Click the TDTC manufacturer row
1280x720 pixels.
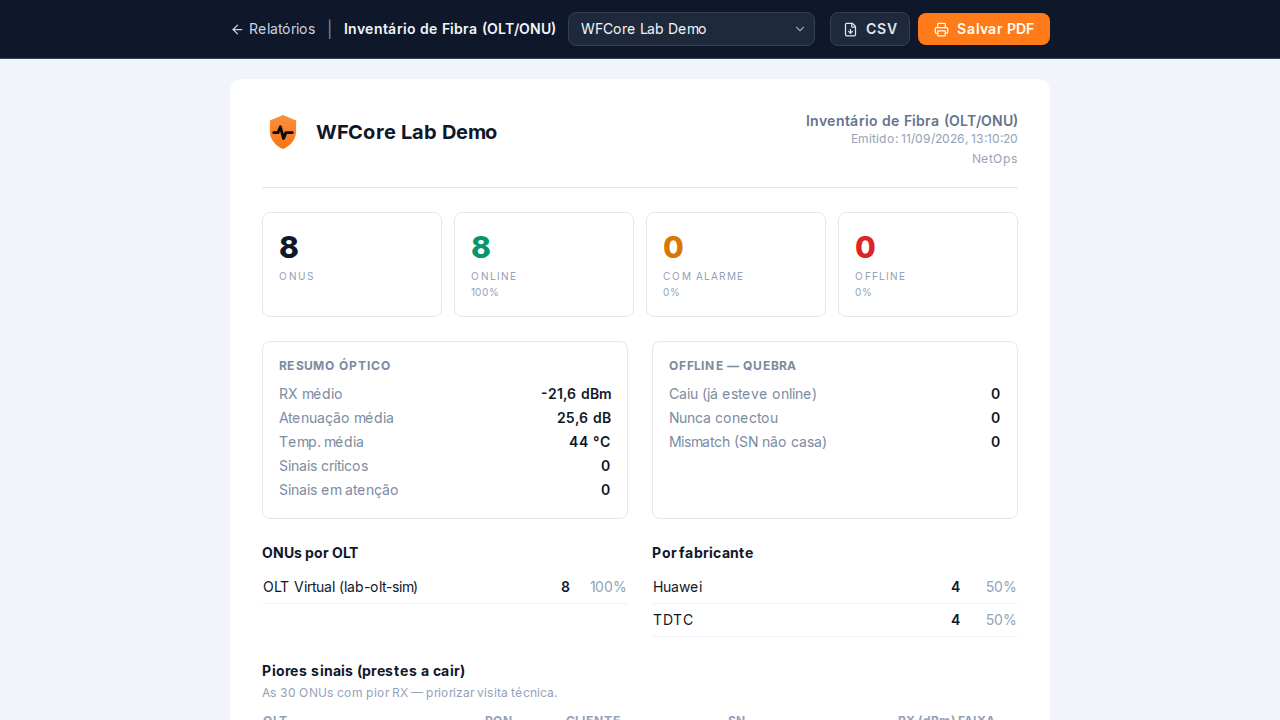(x=835, y=620)
